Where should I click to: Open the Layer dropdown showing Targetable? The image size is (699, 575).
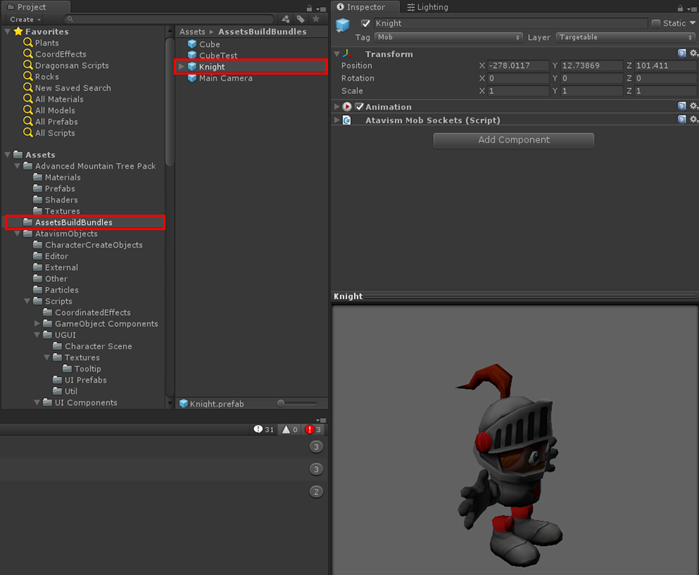click(624, 37)
